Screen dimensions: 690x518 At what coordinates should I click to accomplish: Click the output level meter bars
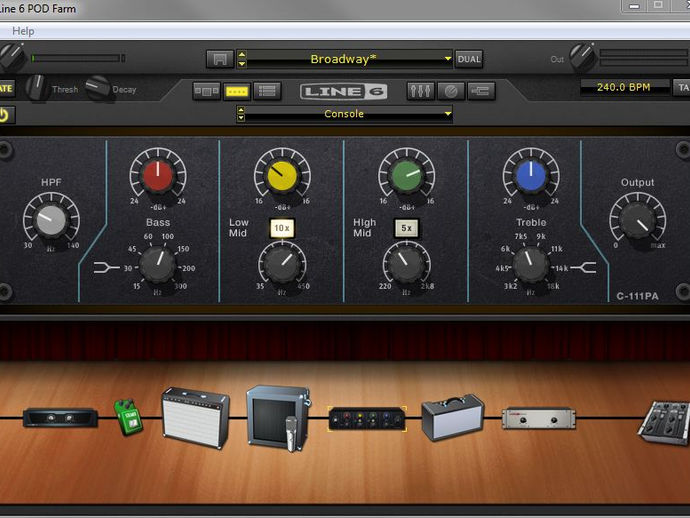tap(643, 58)
